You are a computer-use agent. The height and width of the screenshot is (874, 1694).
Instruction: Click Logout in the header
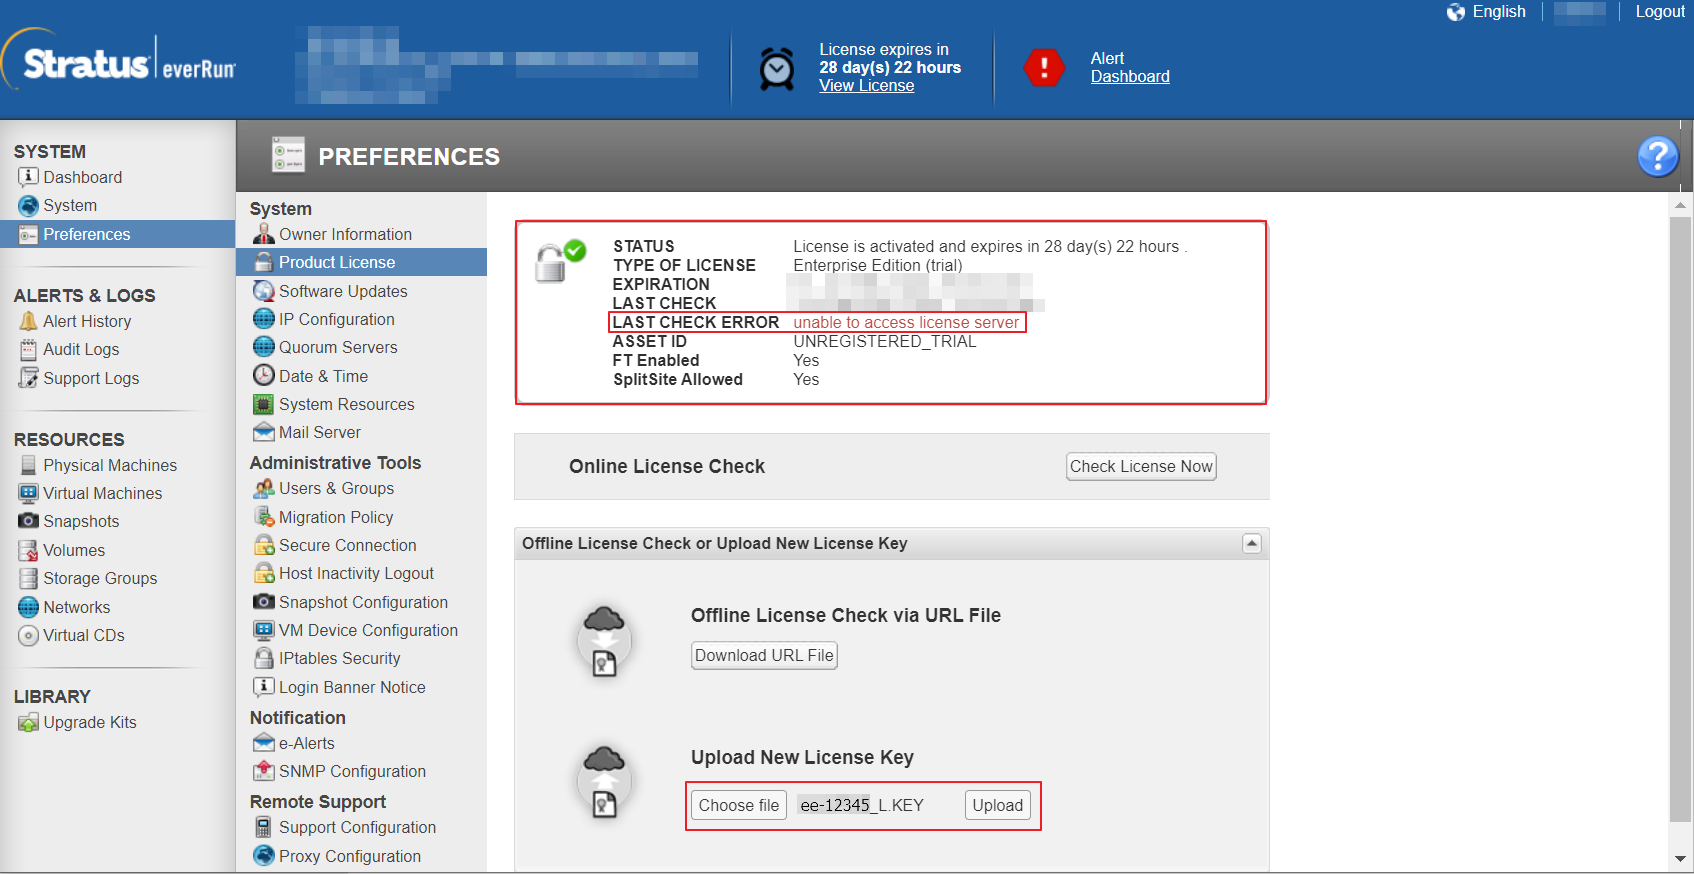(x=1660, y=12)
